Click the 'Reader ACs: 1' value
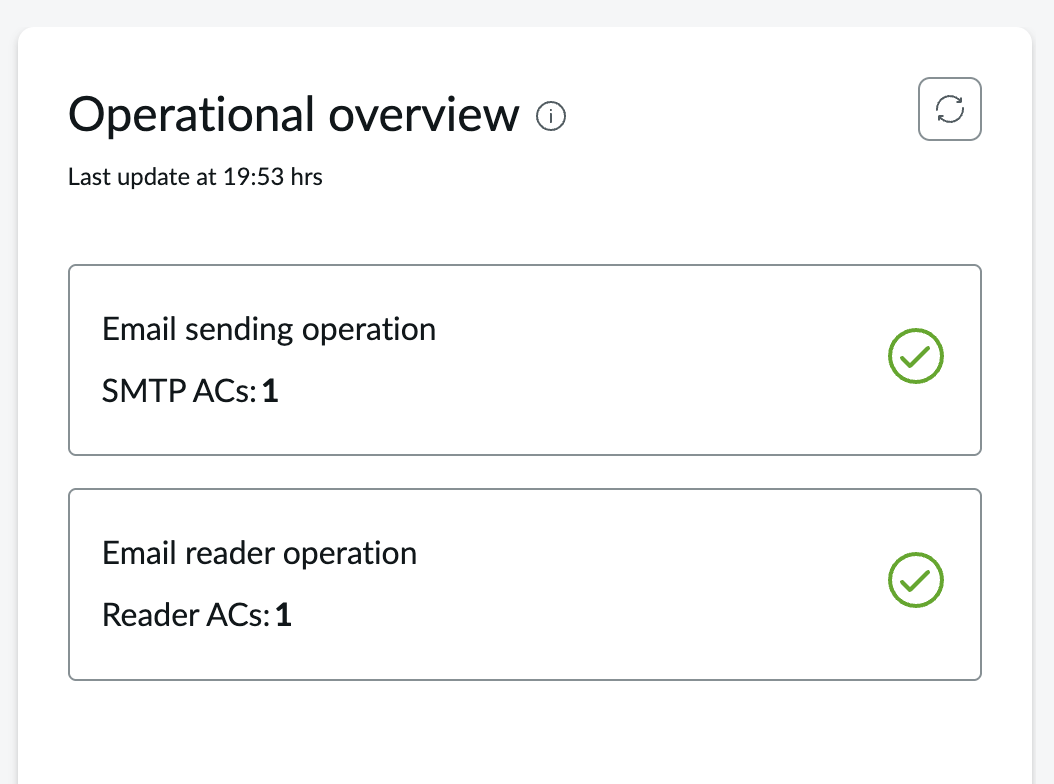This screenshot has height=784, width=1054. (197, 615)
